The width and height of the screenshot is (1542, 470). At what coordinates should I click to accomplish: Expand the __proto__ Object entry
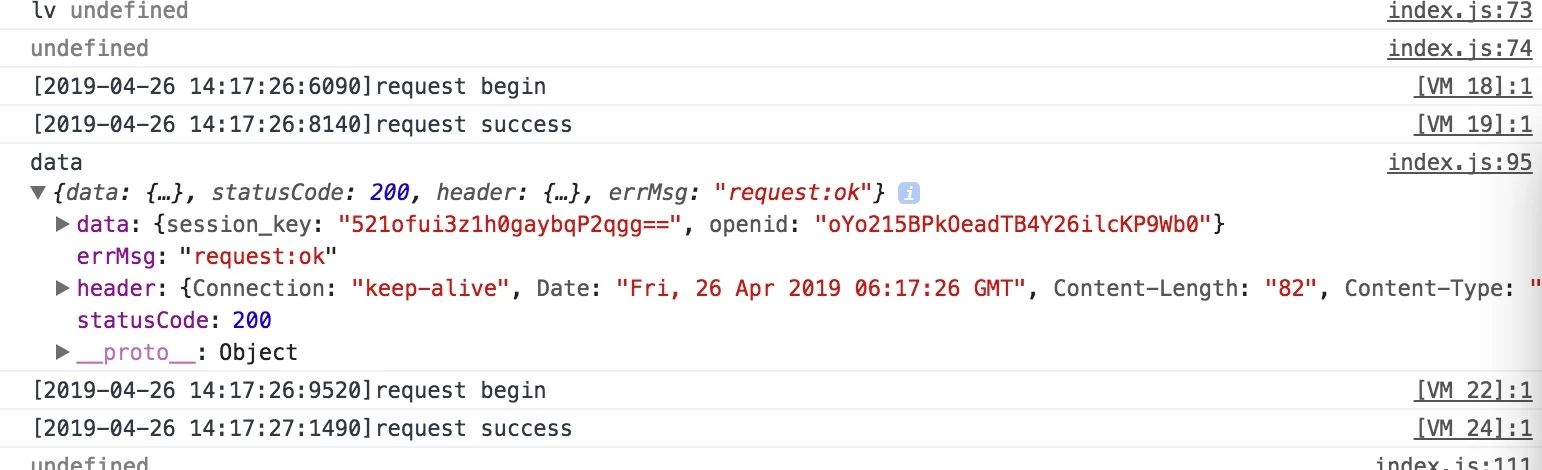click(62, 352)
